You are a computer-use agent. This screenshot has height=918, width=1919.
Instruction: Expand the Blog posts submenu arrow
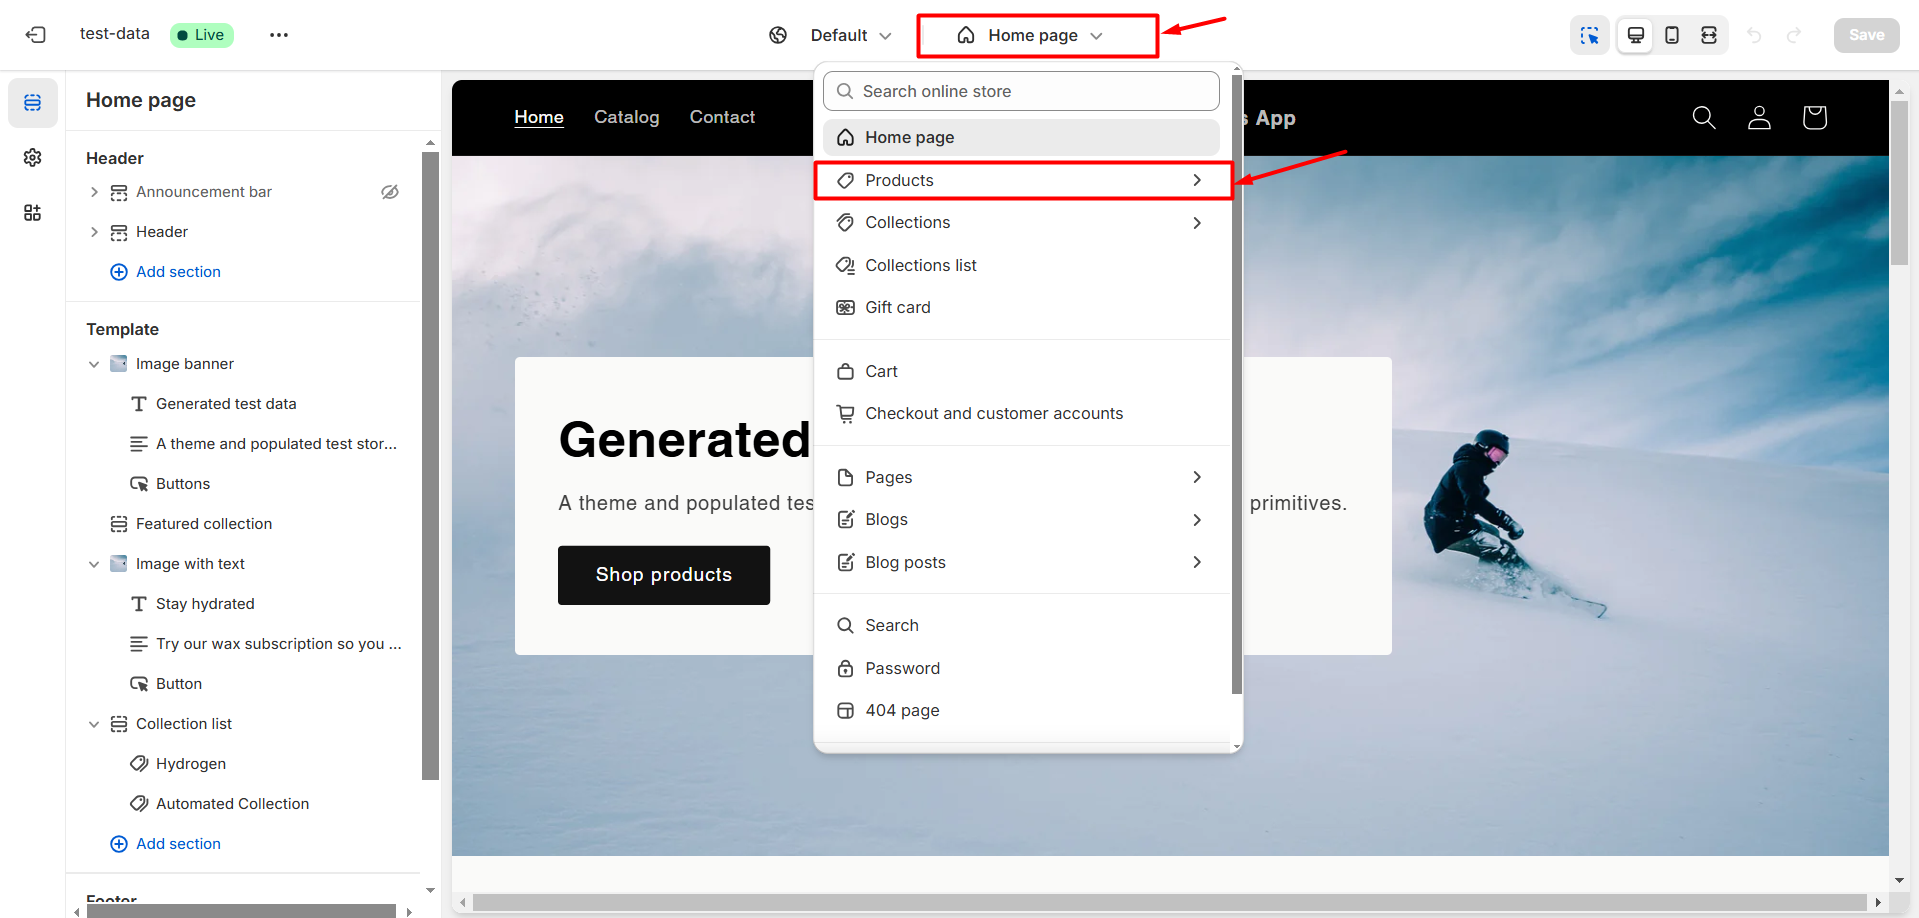(1197, 562)
